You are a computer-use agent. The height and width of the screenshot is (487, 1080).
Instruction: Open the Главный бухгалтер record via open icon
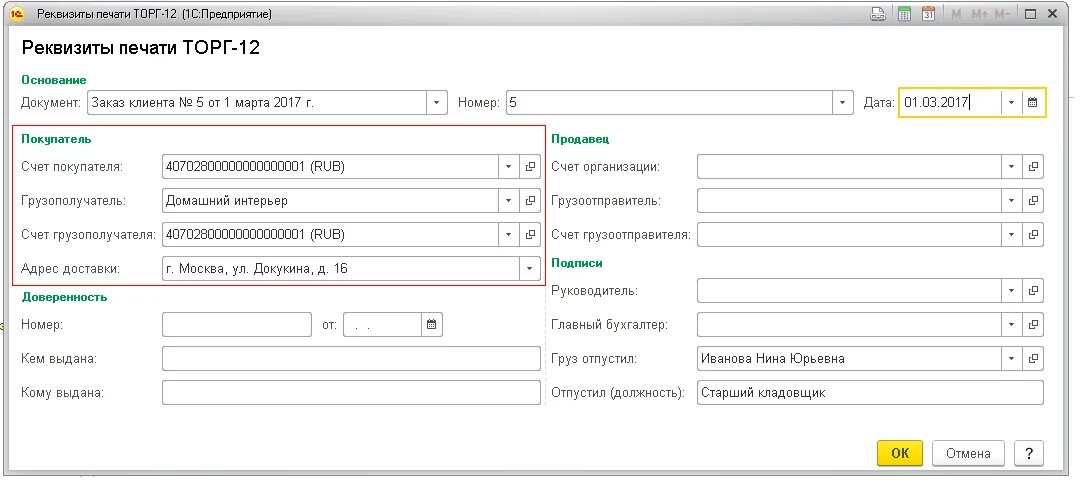tap(1033, 324)
